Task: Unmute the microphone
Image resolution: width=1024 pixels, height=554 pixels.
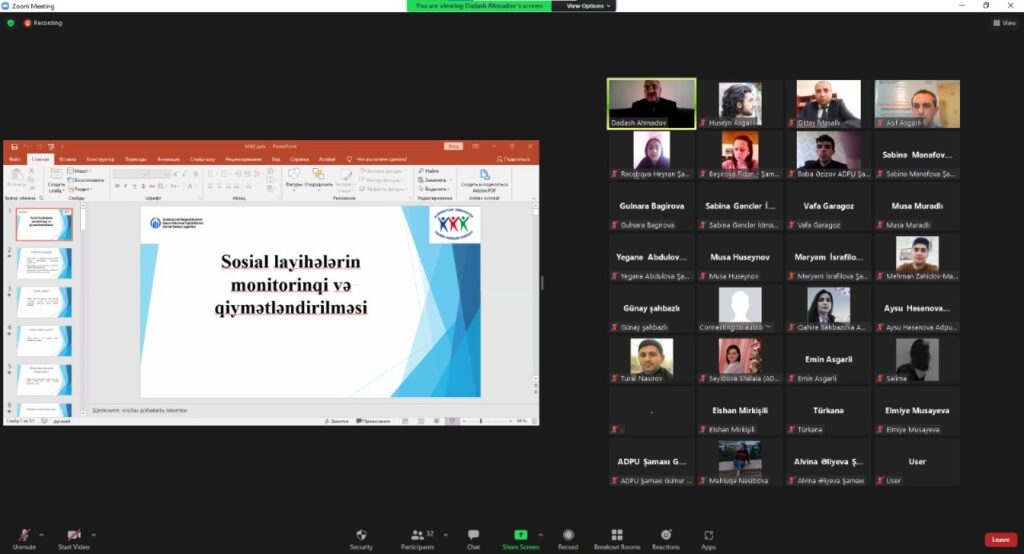Action: tap(24, 538)
